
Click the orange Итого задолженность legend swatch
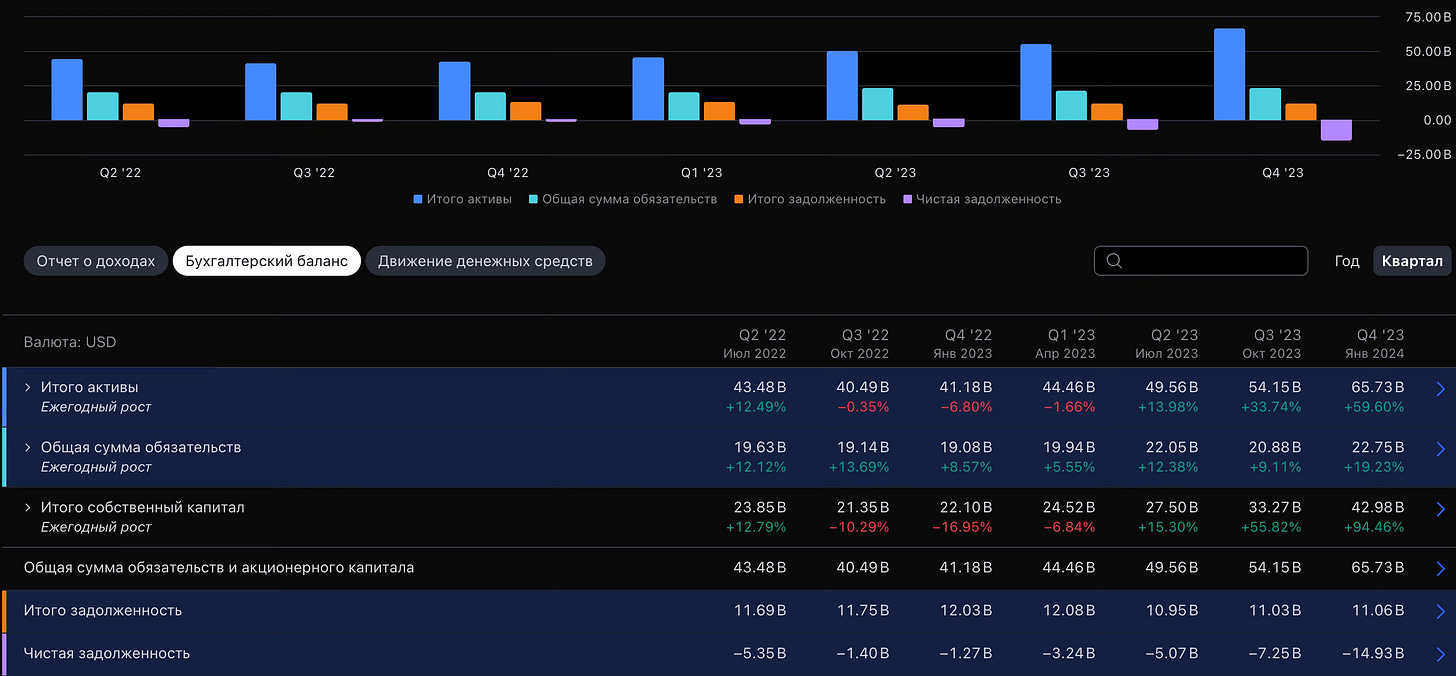pyautogui.click(x=737, y=199)
